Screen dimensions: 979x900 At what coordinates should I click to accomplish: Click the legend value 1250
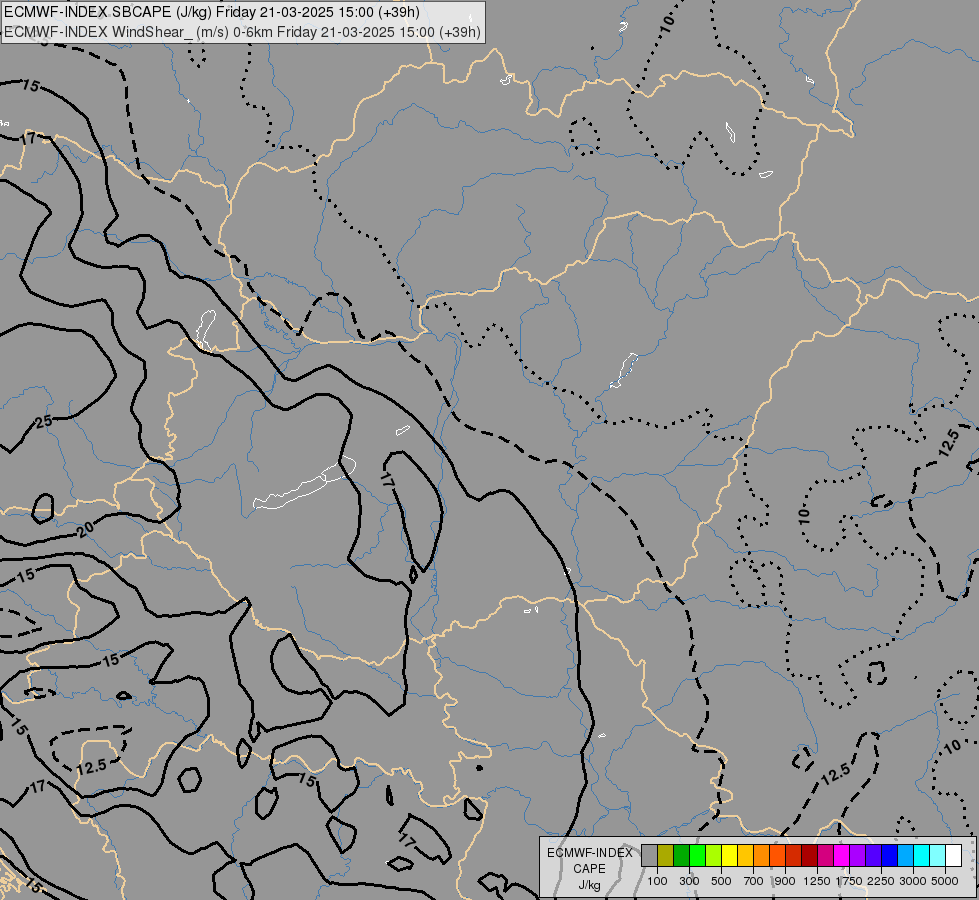click(817, 881)
